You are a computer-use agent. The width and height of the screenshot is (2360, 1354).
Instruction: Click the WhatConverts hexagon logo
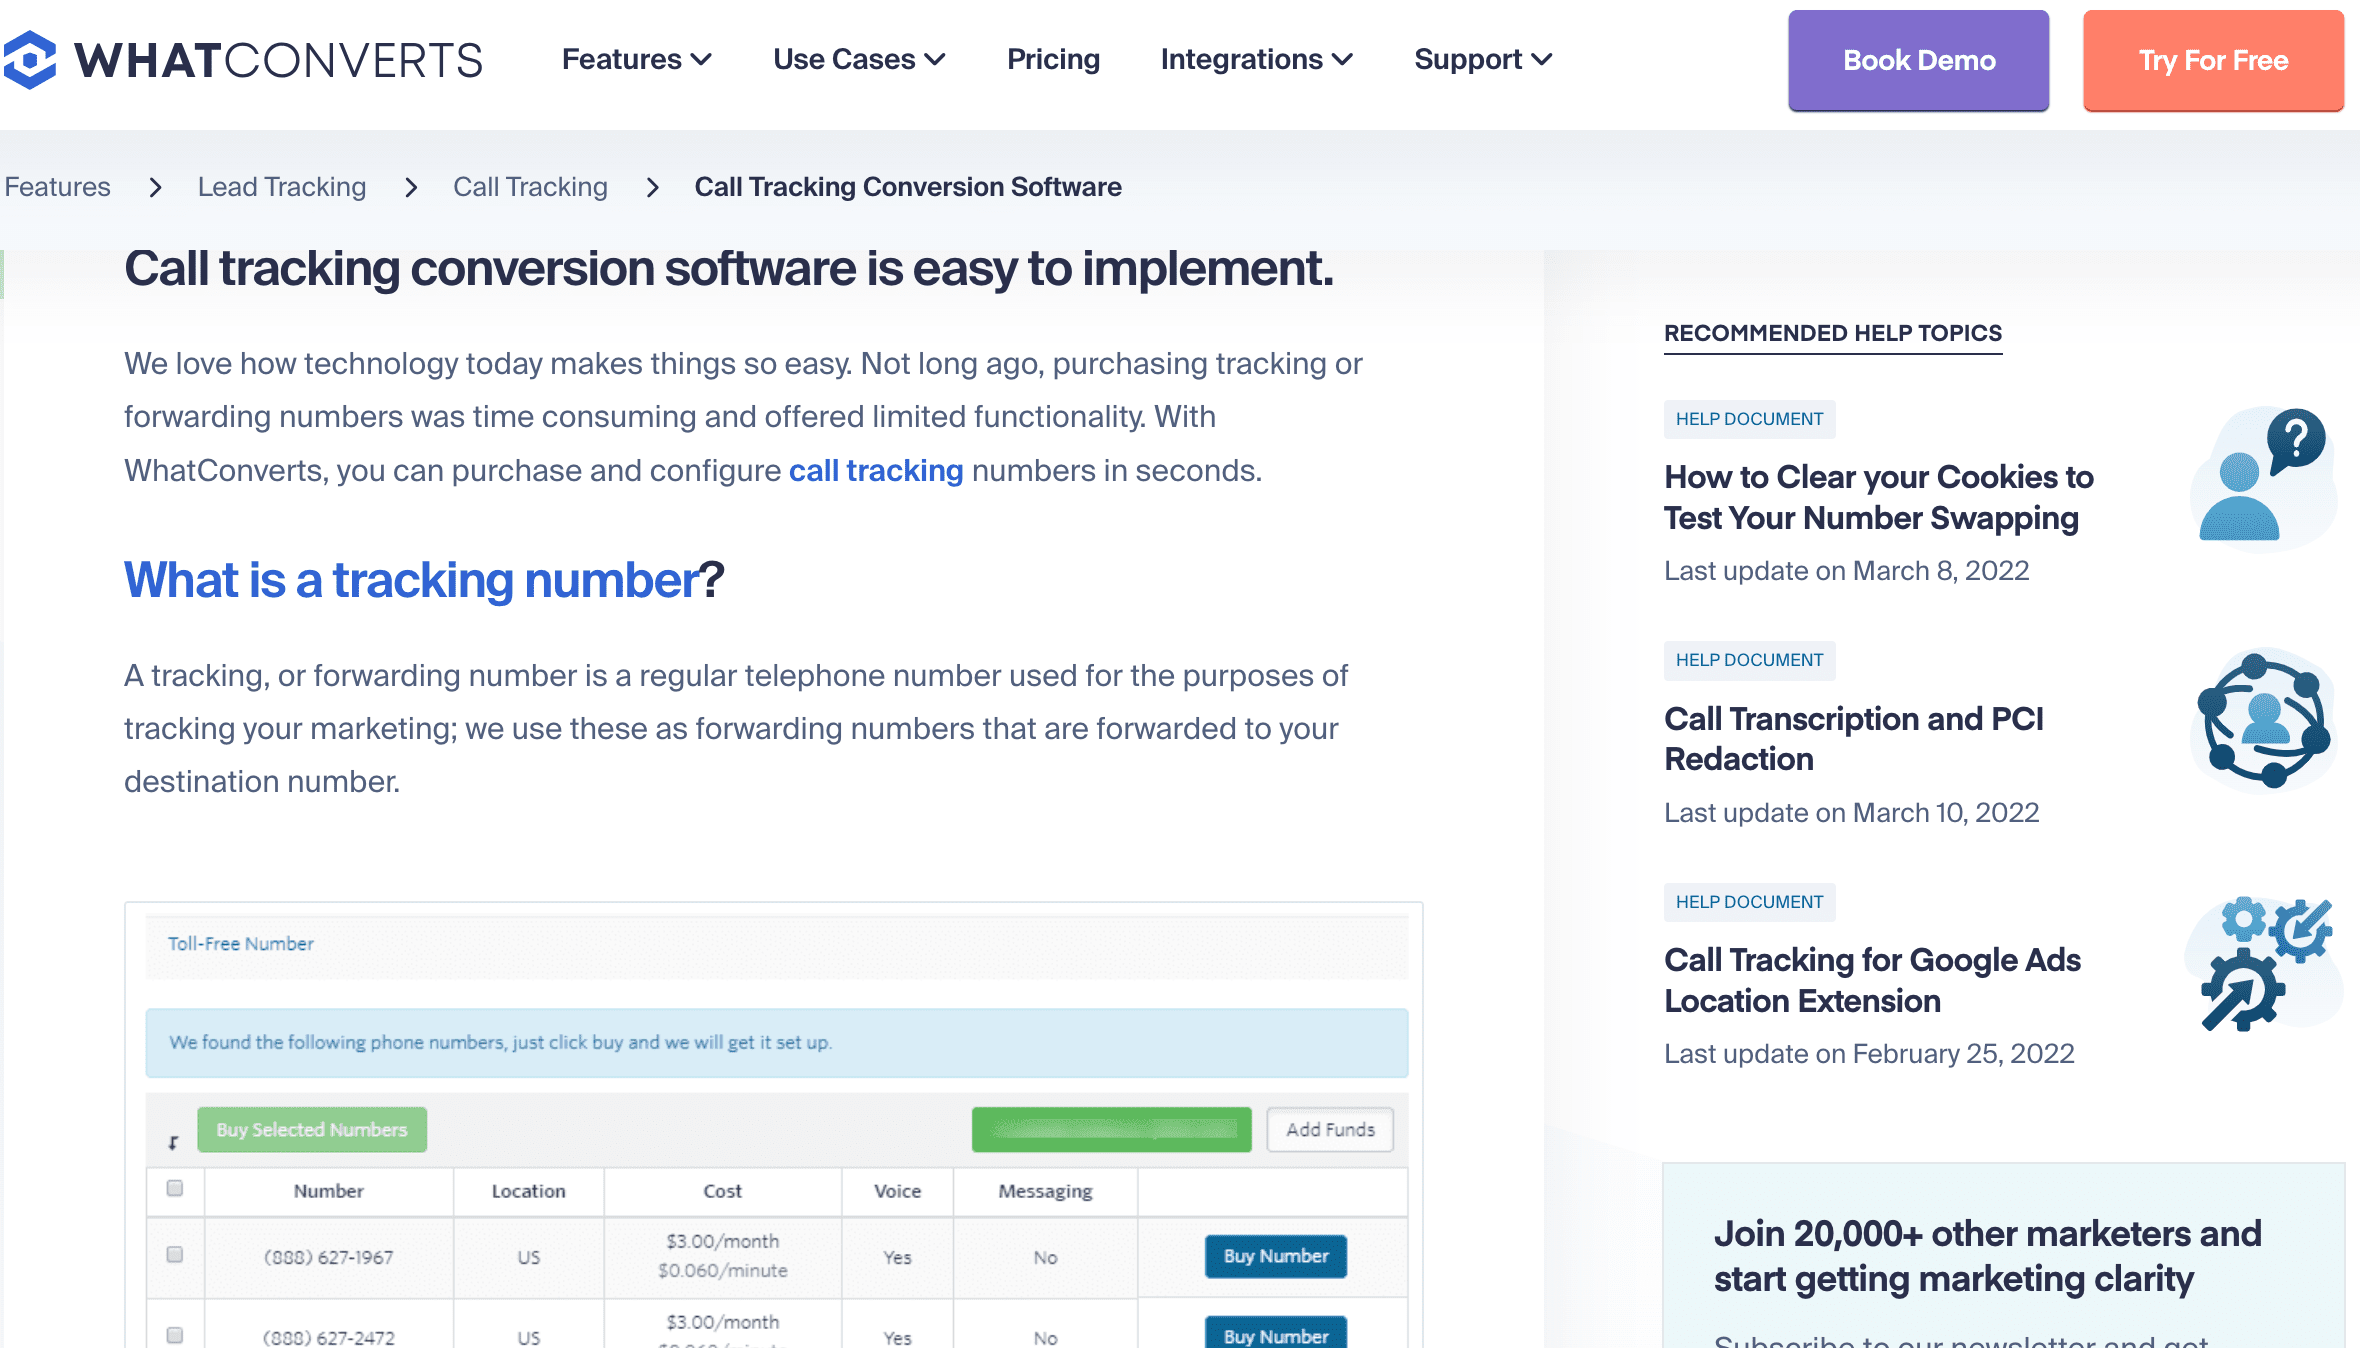point(29,59)
